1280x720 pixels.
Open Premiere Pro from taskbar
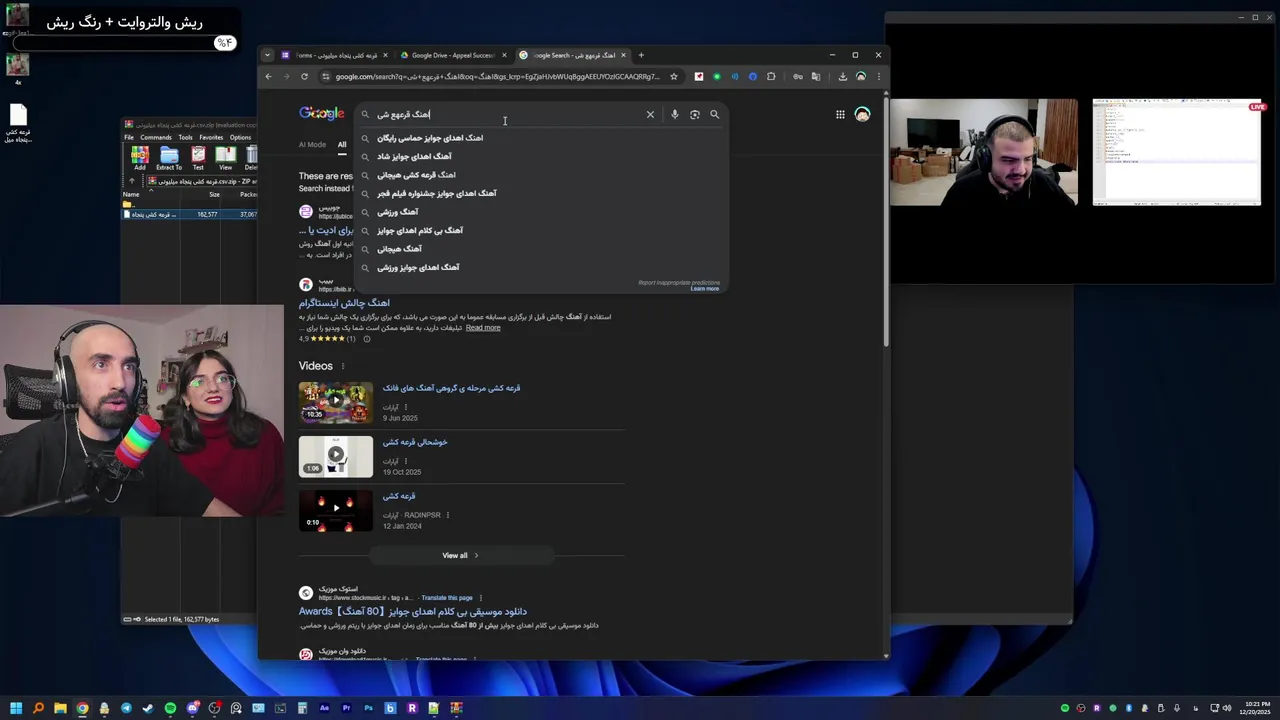tap(346, 708)
